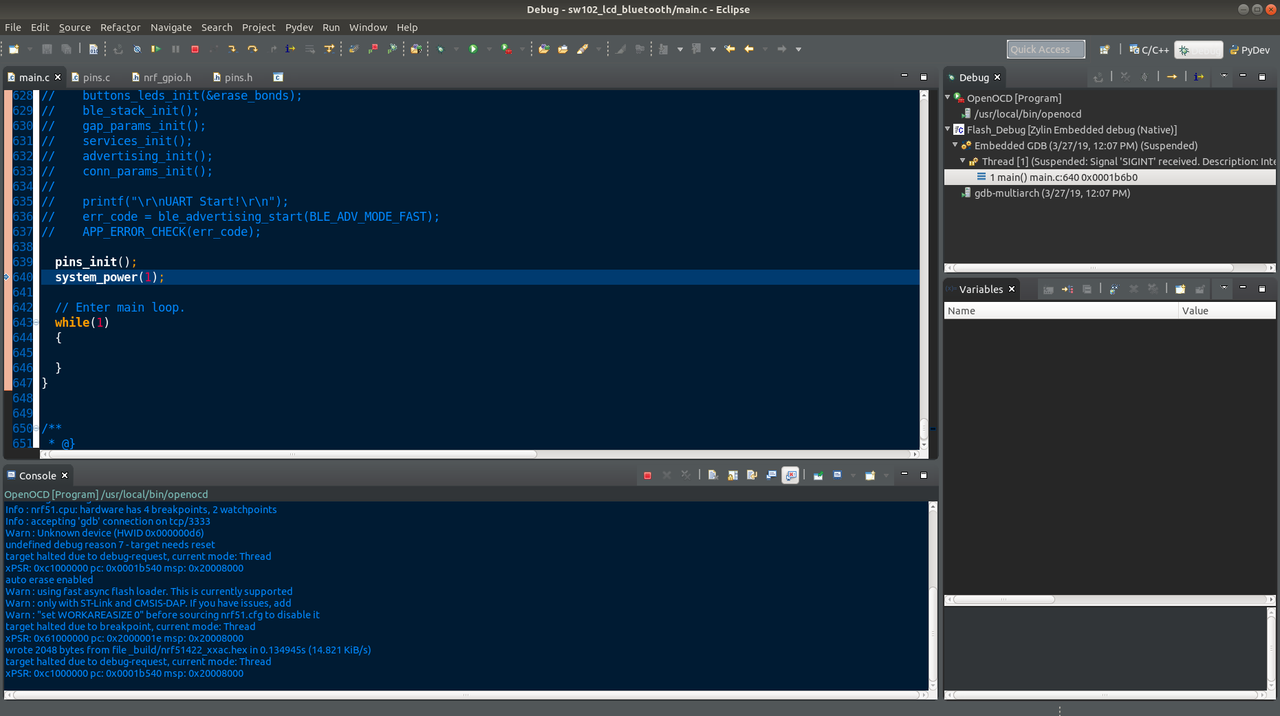
Task: Open the File menu
Action: (x=13, y=27)
